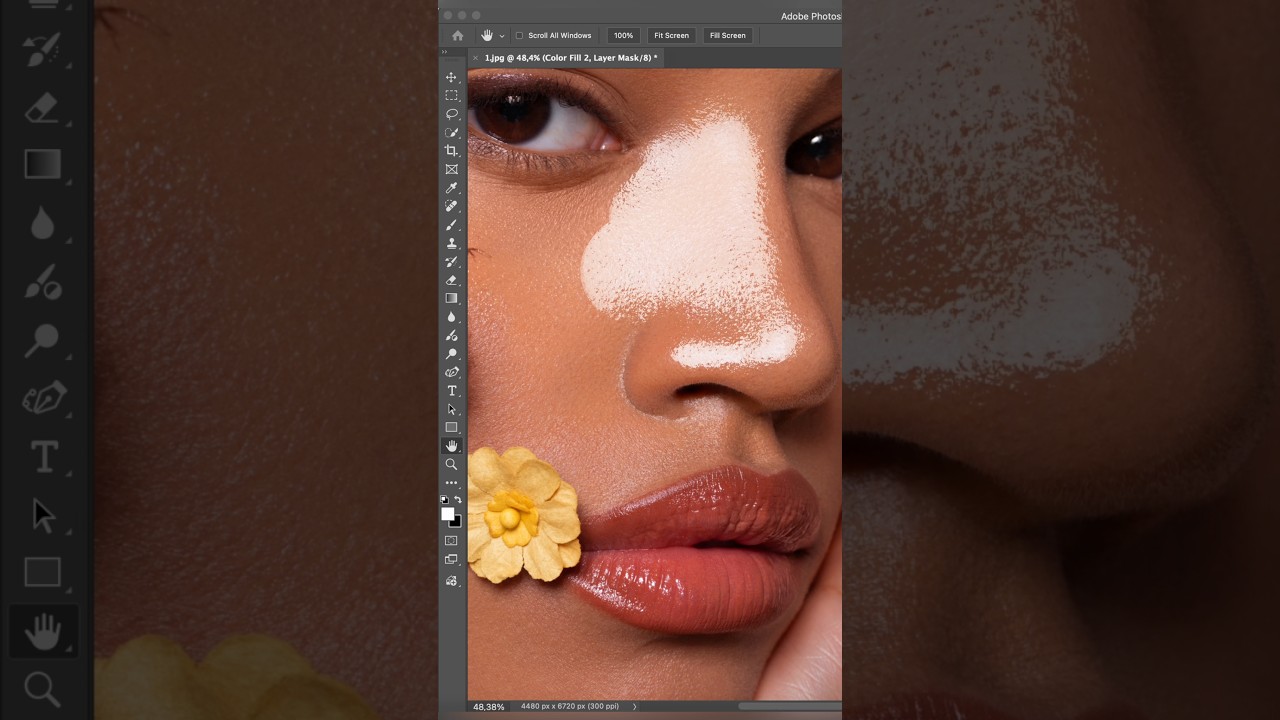Open the foreground color picker
The image size is (1280, 720).
click(447, 513)
